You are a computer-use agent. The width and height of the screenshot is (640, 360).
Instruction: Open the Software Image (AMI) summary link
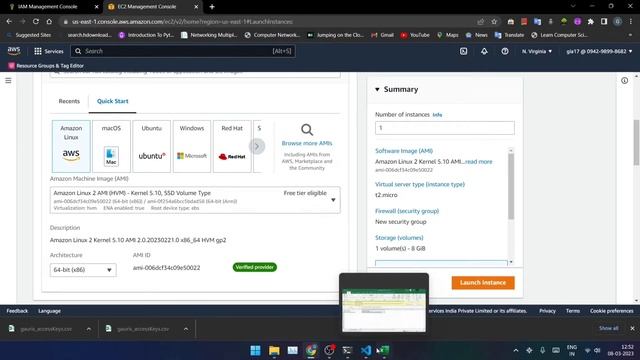tap(404, 151)
